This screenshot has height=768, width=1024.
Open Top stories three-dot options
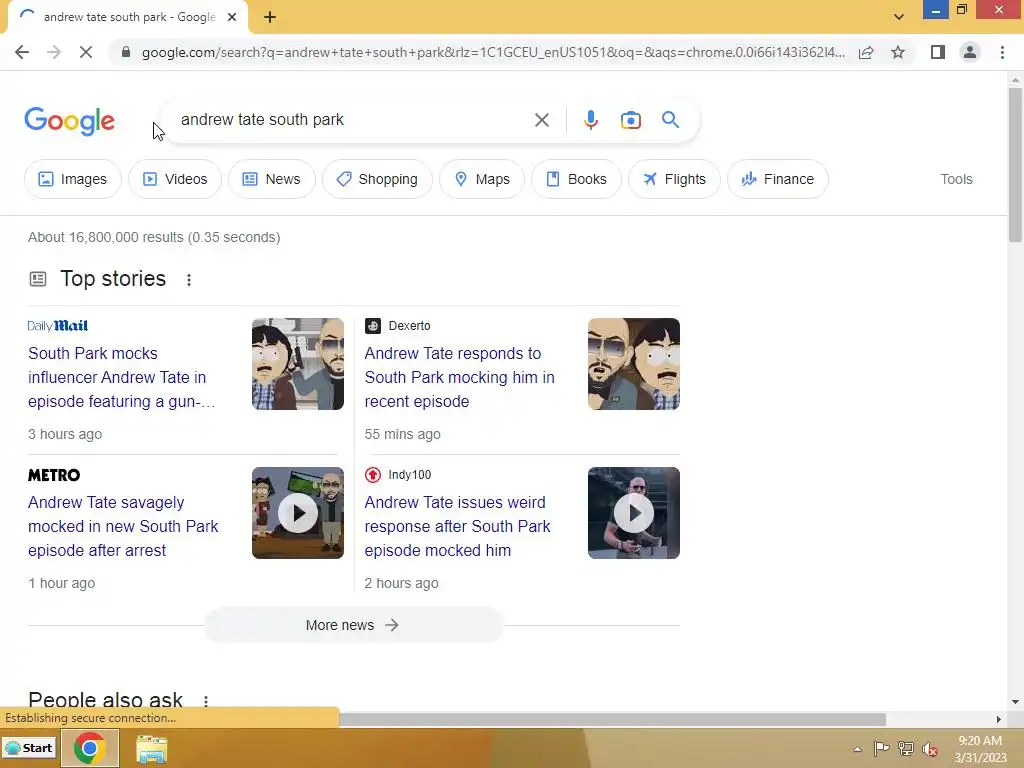coord(189,280)
